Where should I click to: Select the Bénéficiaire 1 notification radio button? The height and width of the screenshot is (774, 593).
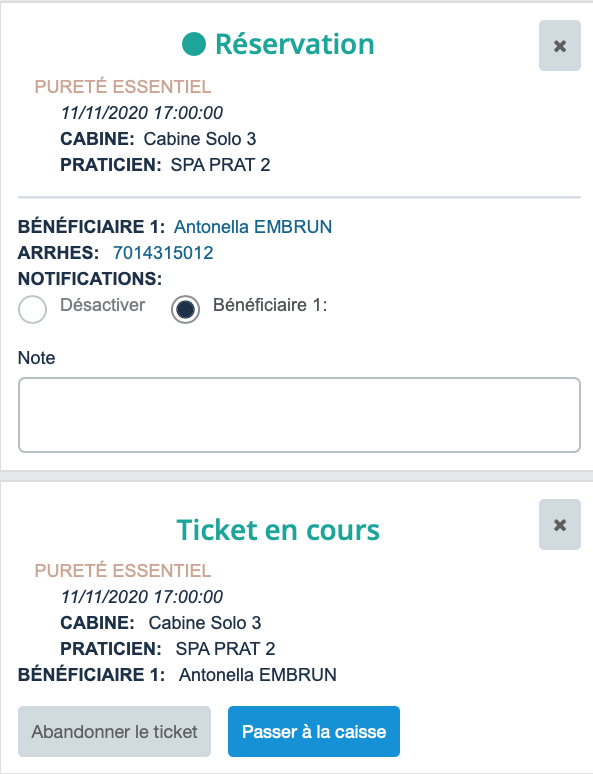[x=185, y=310]
